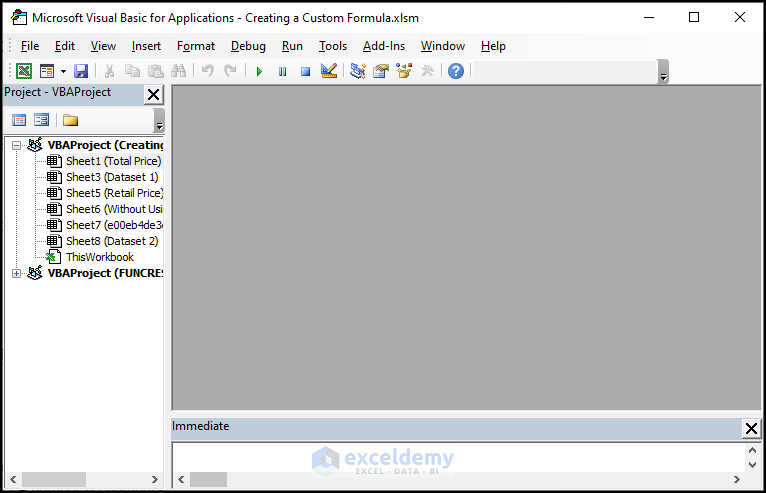This screenshot has width=766, height=493.
Task: Select ThisWorkbook in project tree
Action: 100,257
